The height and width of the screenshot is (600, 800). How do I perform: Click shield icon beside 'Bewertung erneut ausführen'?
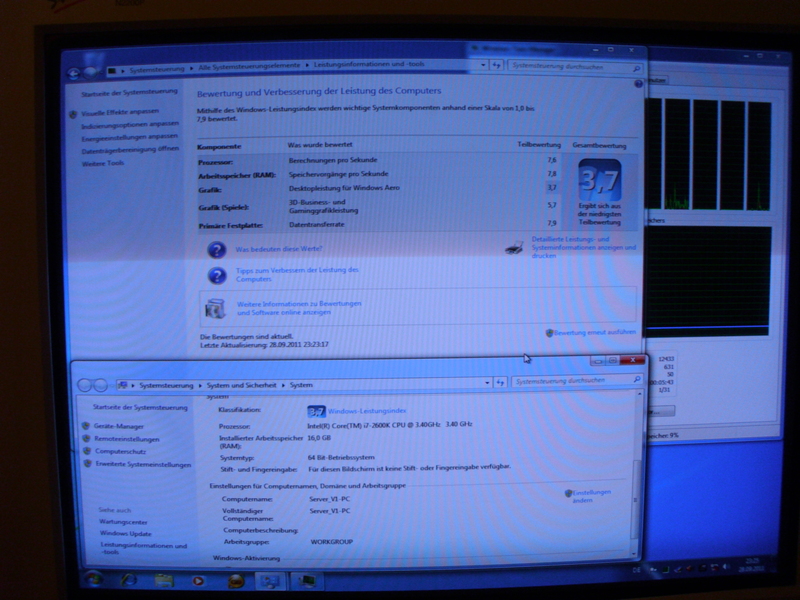coord(549,333)
